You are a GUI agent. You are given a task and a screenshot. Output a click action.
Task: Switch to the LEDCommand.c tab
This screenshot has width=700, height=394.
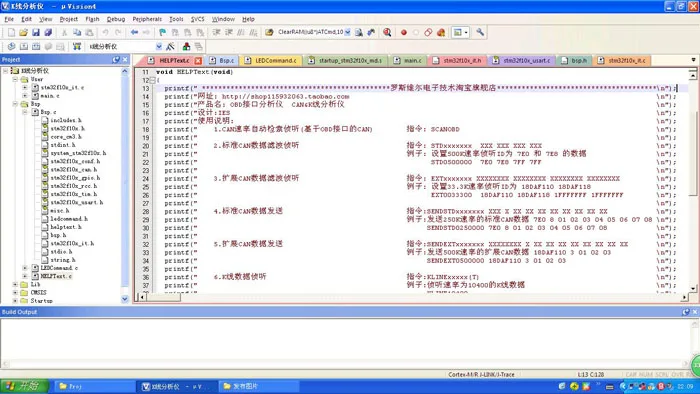point(271,60)
